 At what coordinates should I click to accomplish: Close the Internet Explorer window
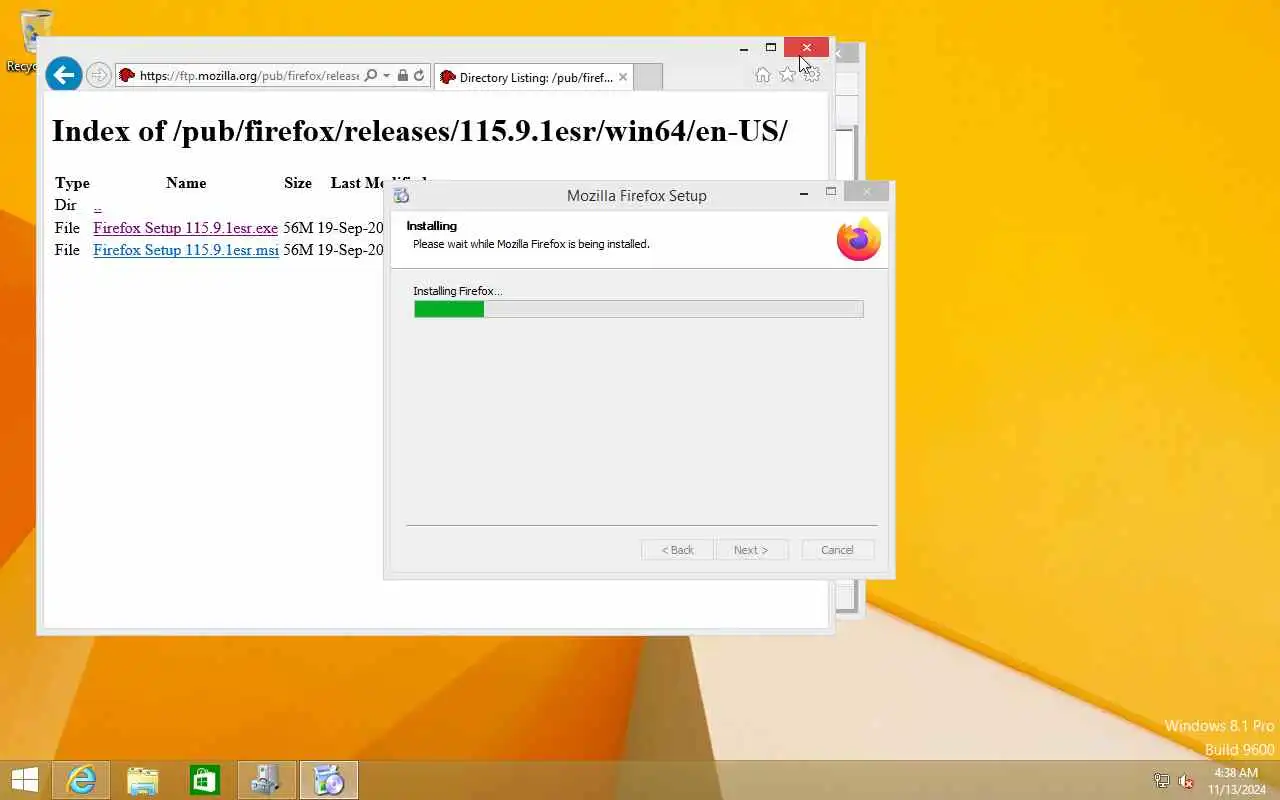pos(806,47)
